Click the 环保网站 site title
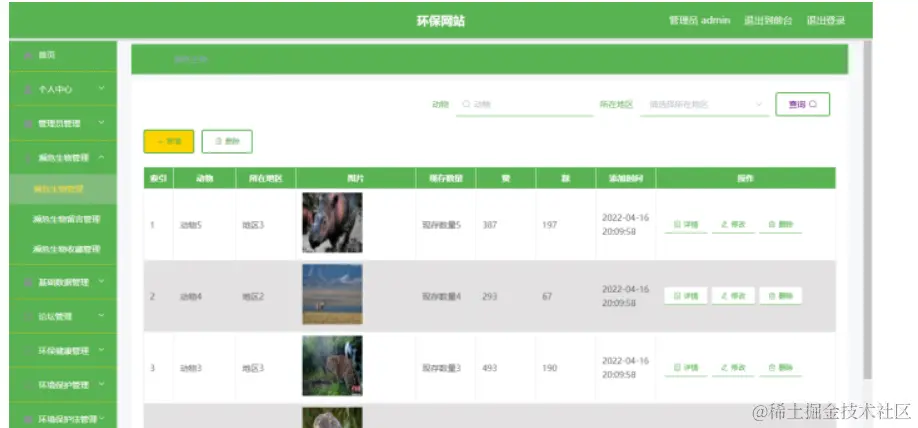This screenshot has width=918, height=428. 441,21
